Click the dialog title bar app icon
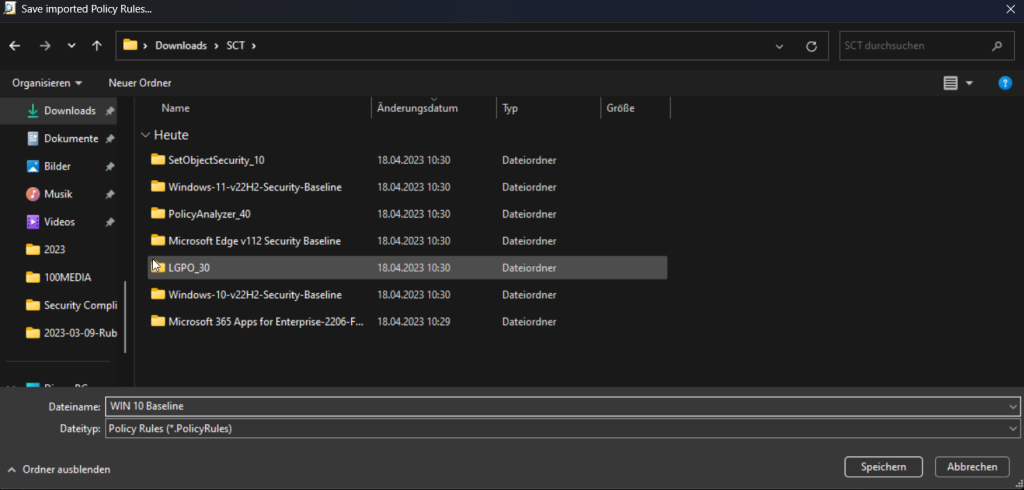The image size is (1024, 490). (x=10, y=9)
